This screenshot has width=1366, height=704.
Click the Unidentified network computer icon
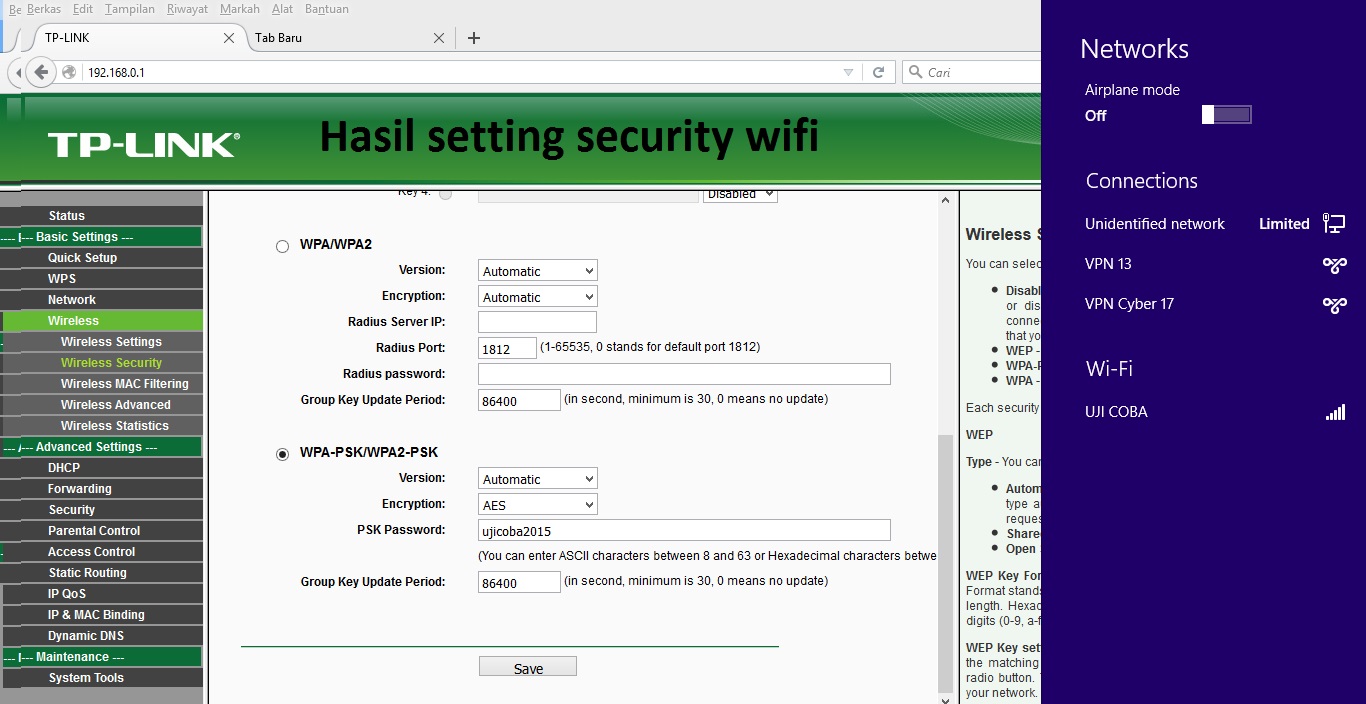[1334, 223]
